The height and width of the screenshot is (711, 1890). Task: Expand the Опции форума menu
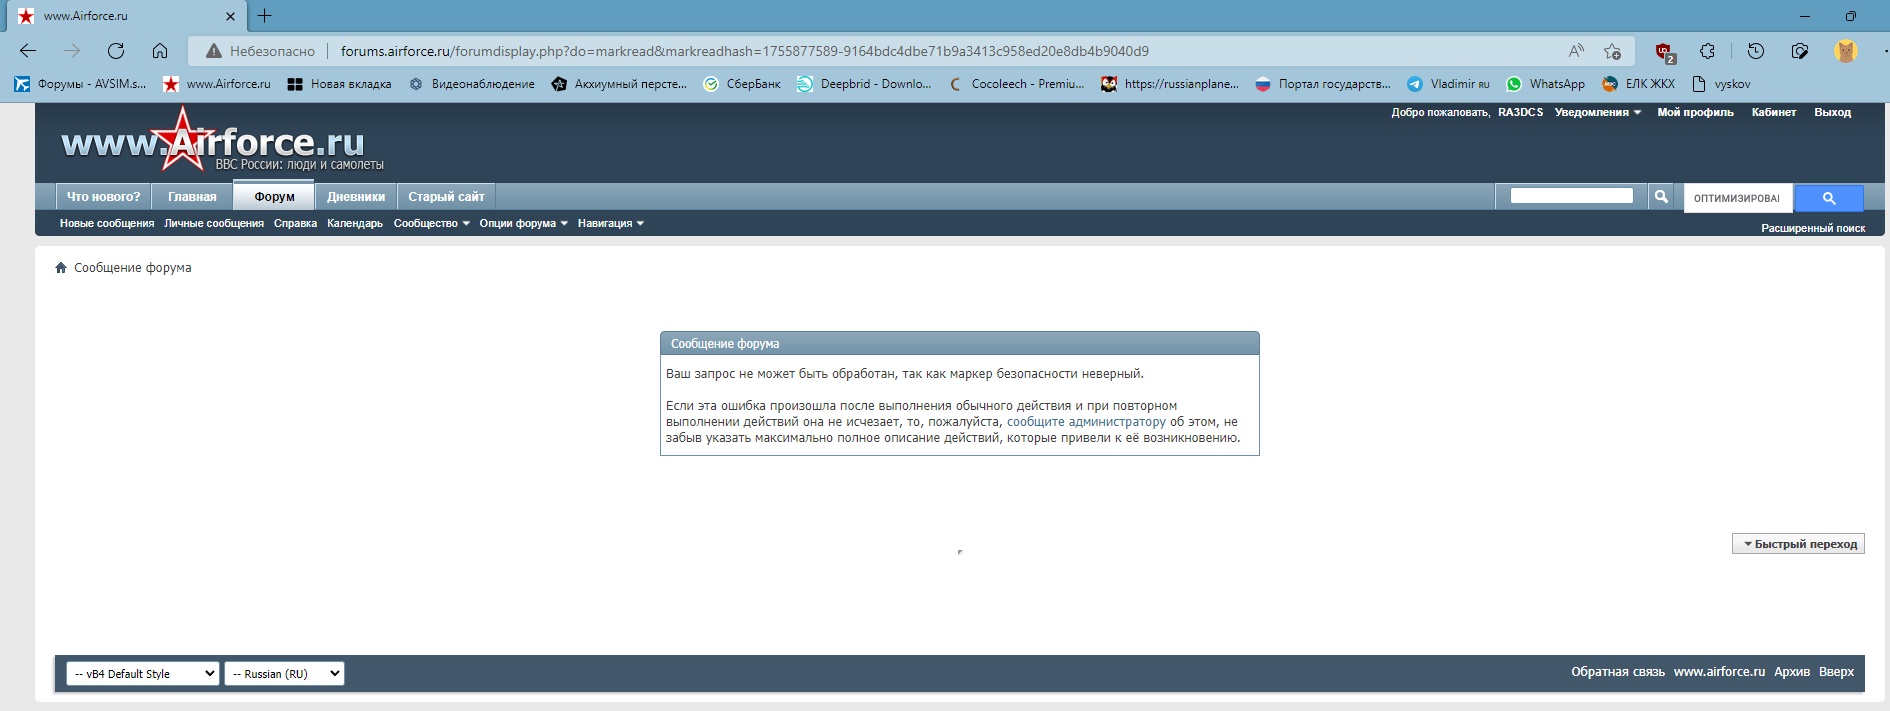[x=523, y=223]
